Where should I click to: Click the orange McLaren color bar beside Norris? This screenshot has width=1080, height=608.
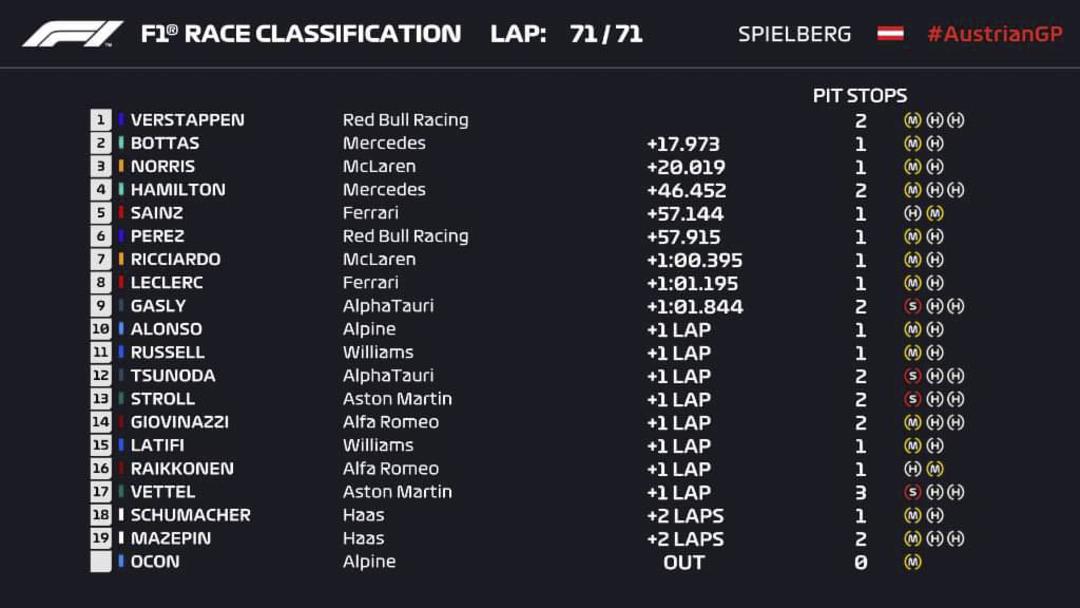click(121, 166)
